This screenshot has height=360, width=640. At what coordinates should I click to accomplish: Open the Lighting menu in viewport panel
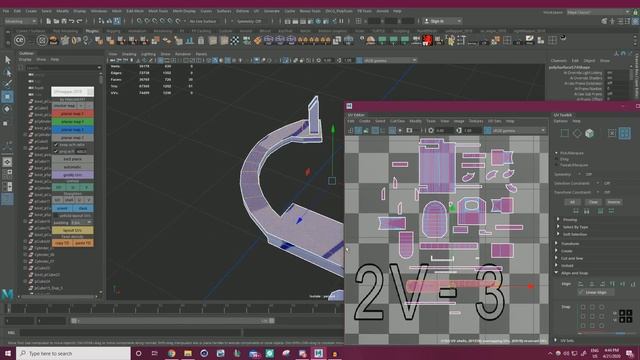148,54
